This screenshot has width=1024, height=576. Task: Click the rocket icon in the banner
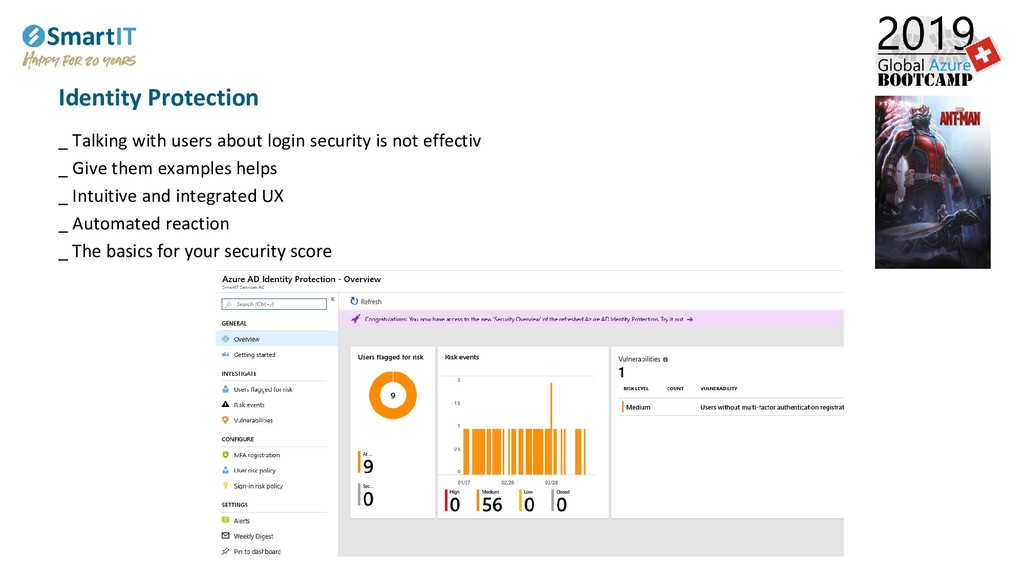click(353, 319)
